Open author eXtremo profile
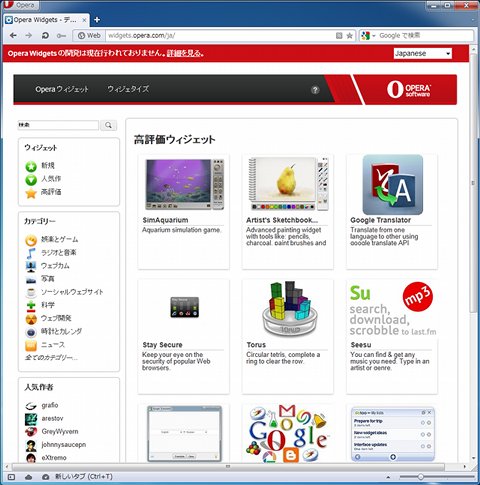The image size is (480, 485). point(54,458)
